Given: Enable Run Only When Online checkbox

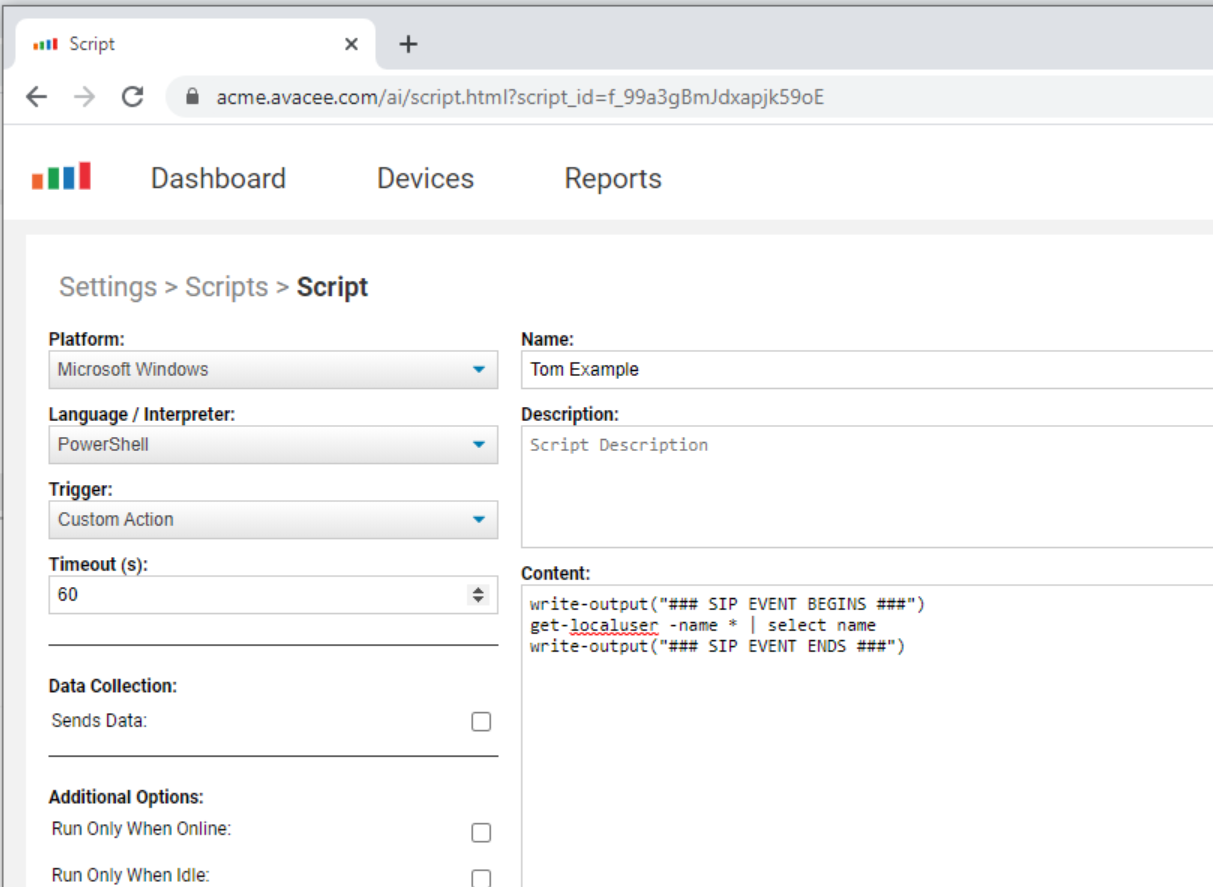Looking at the screenshot, I should (481, 832).
